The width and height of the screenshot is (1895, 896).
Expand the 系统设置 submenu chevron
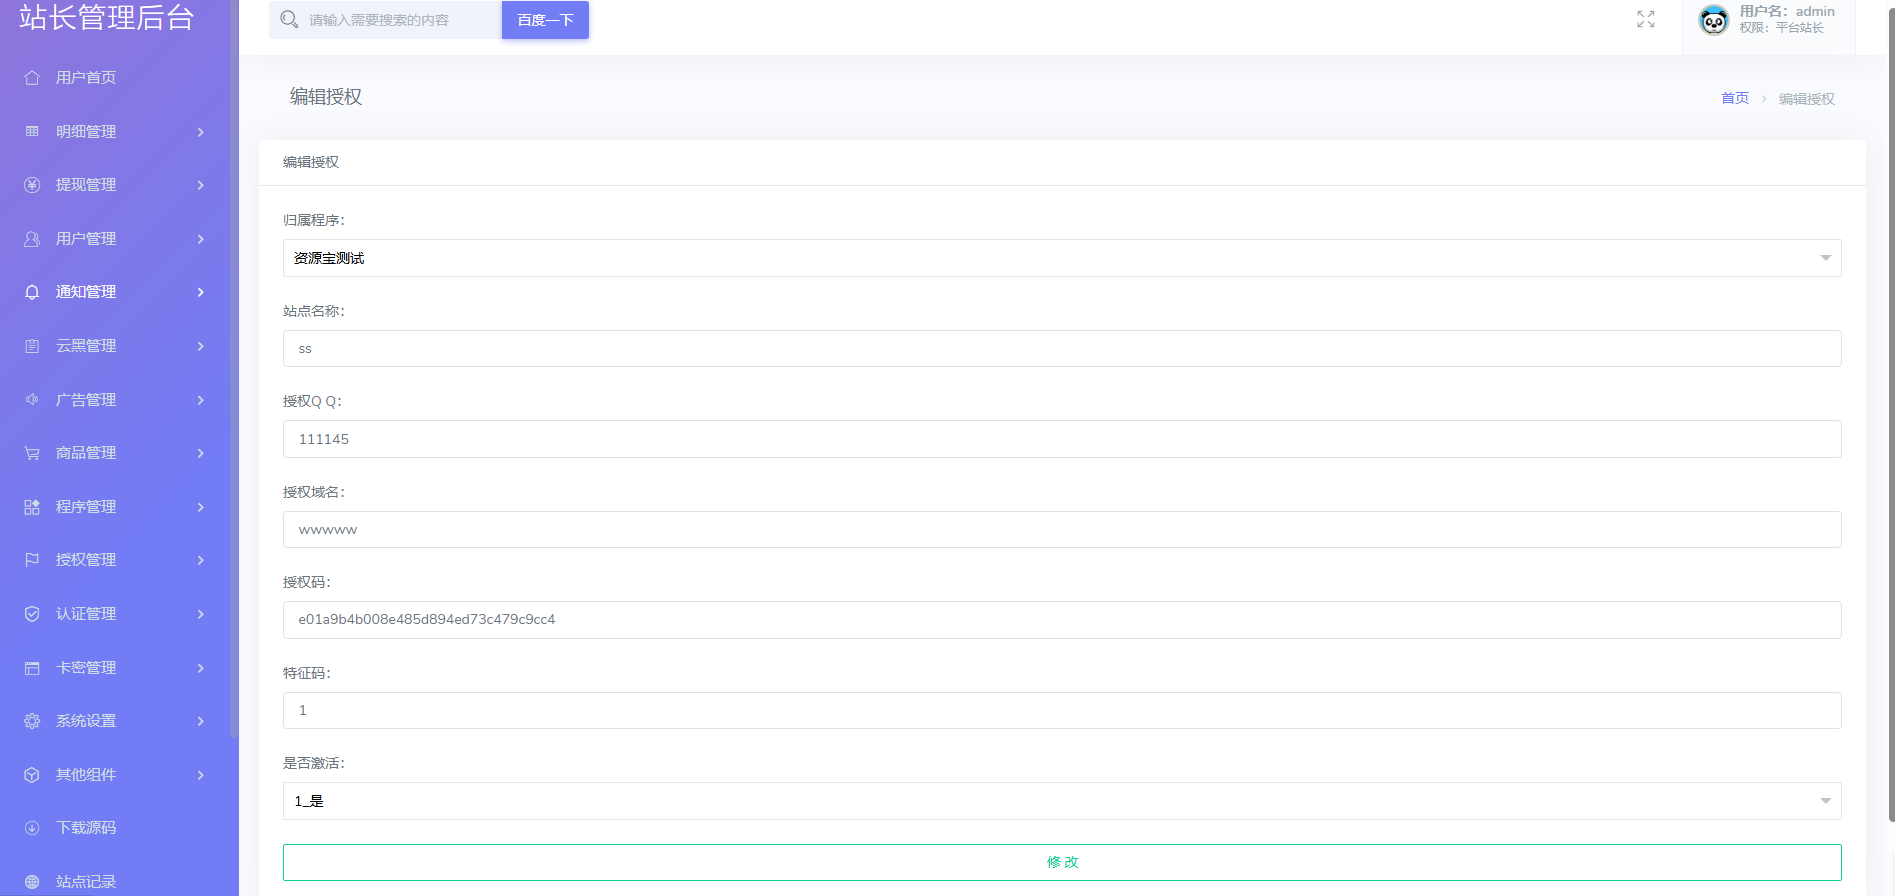pyautogui.click(x=201, y=721)
